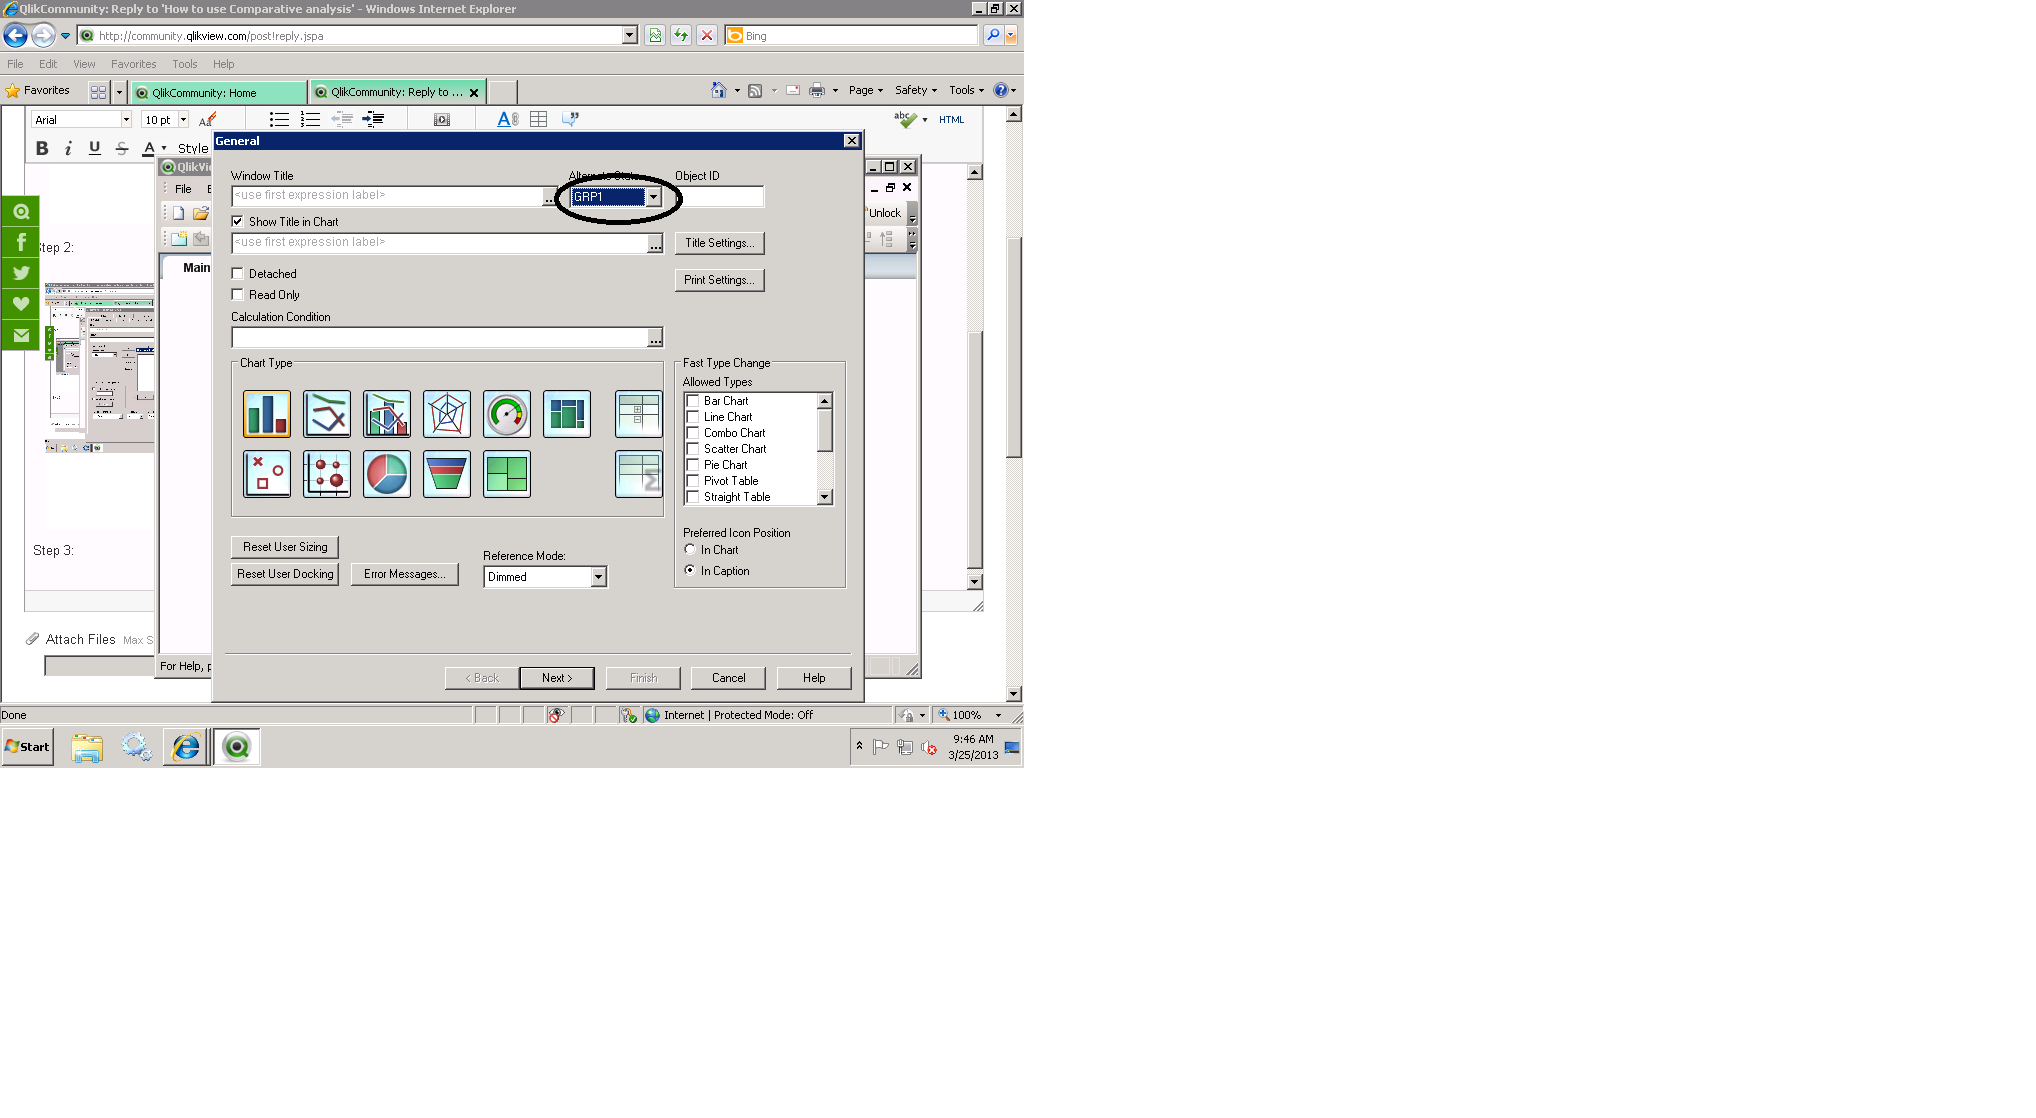Viewport: 2036px width, 1118px height.
Task: Expand the Reference Mode Dimmed dropdown
Action: (x=598, y=577)
